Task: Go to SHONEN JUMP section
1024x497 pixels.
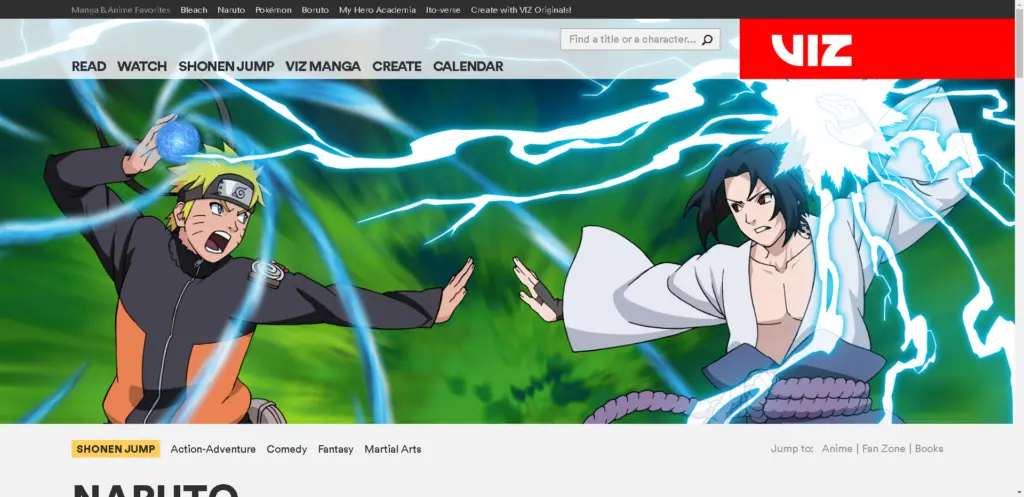Action: coord(226,66)
